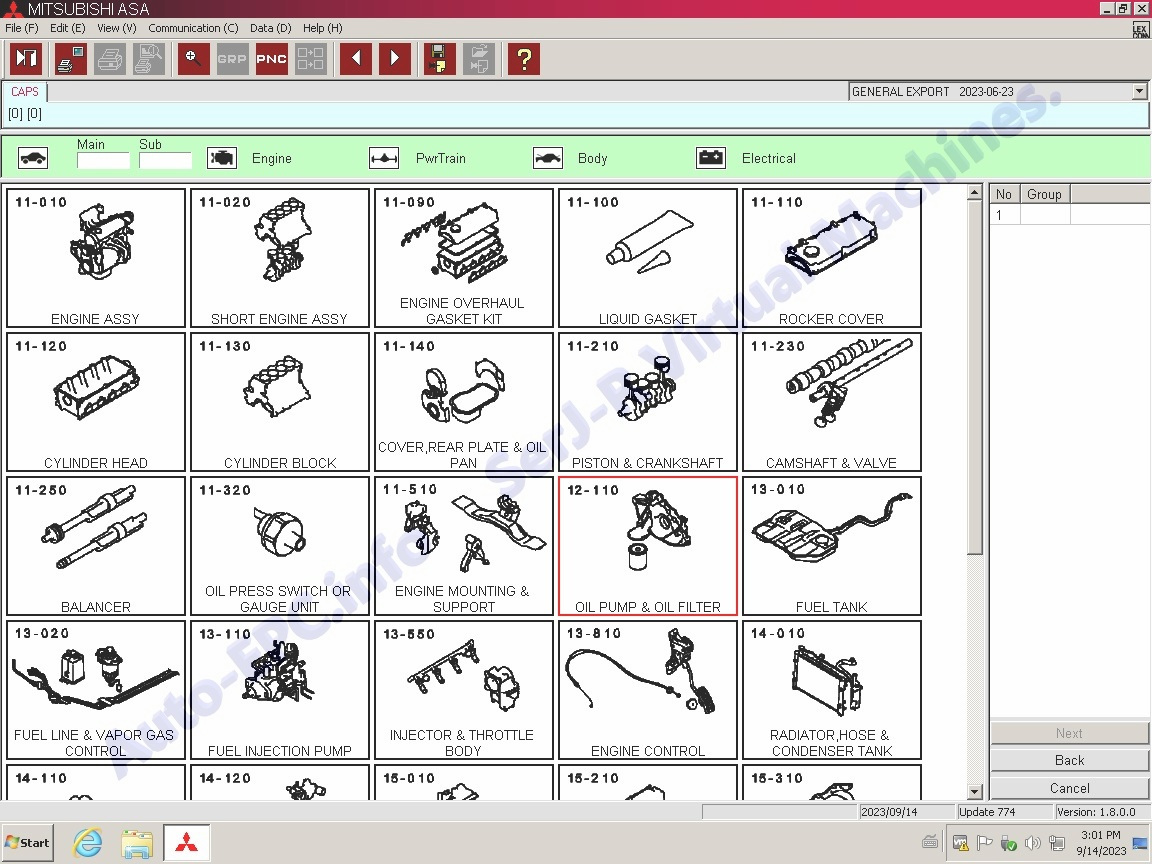The image size is (1152, 864).
Task: Open the Communication (C) menu
Action: (x=193, y=28)
